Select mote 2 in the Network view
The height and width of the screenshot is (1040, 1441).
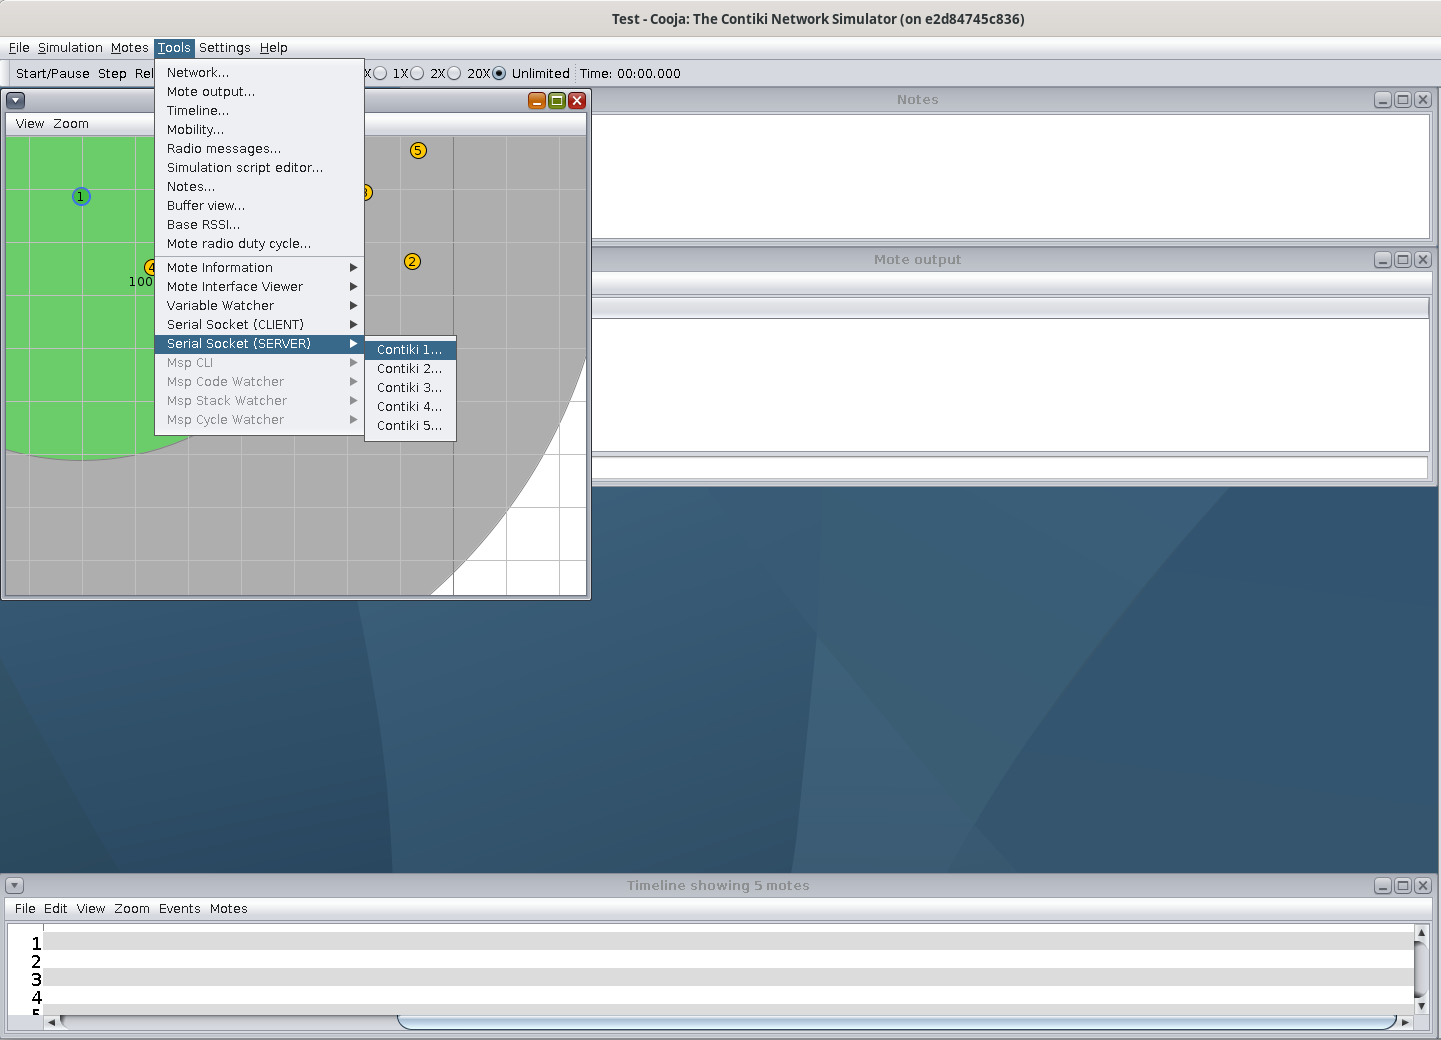(412, 262)
